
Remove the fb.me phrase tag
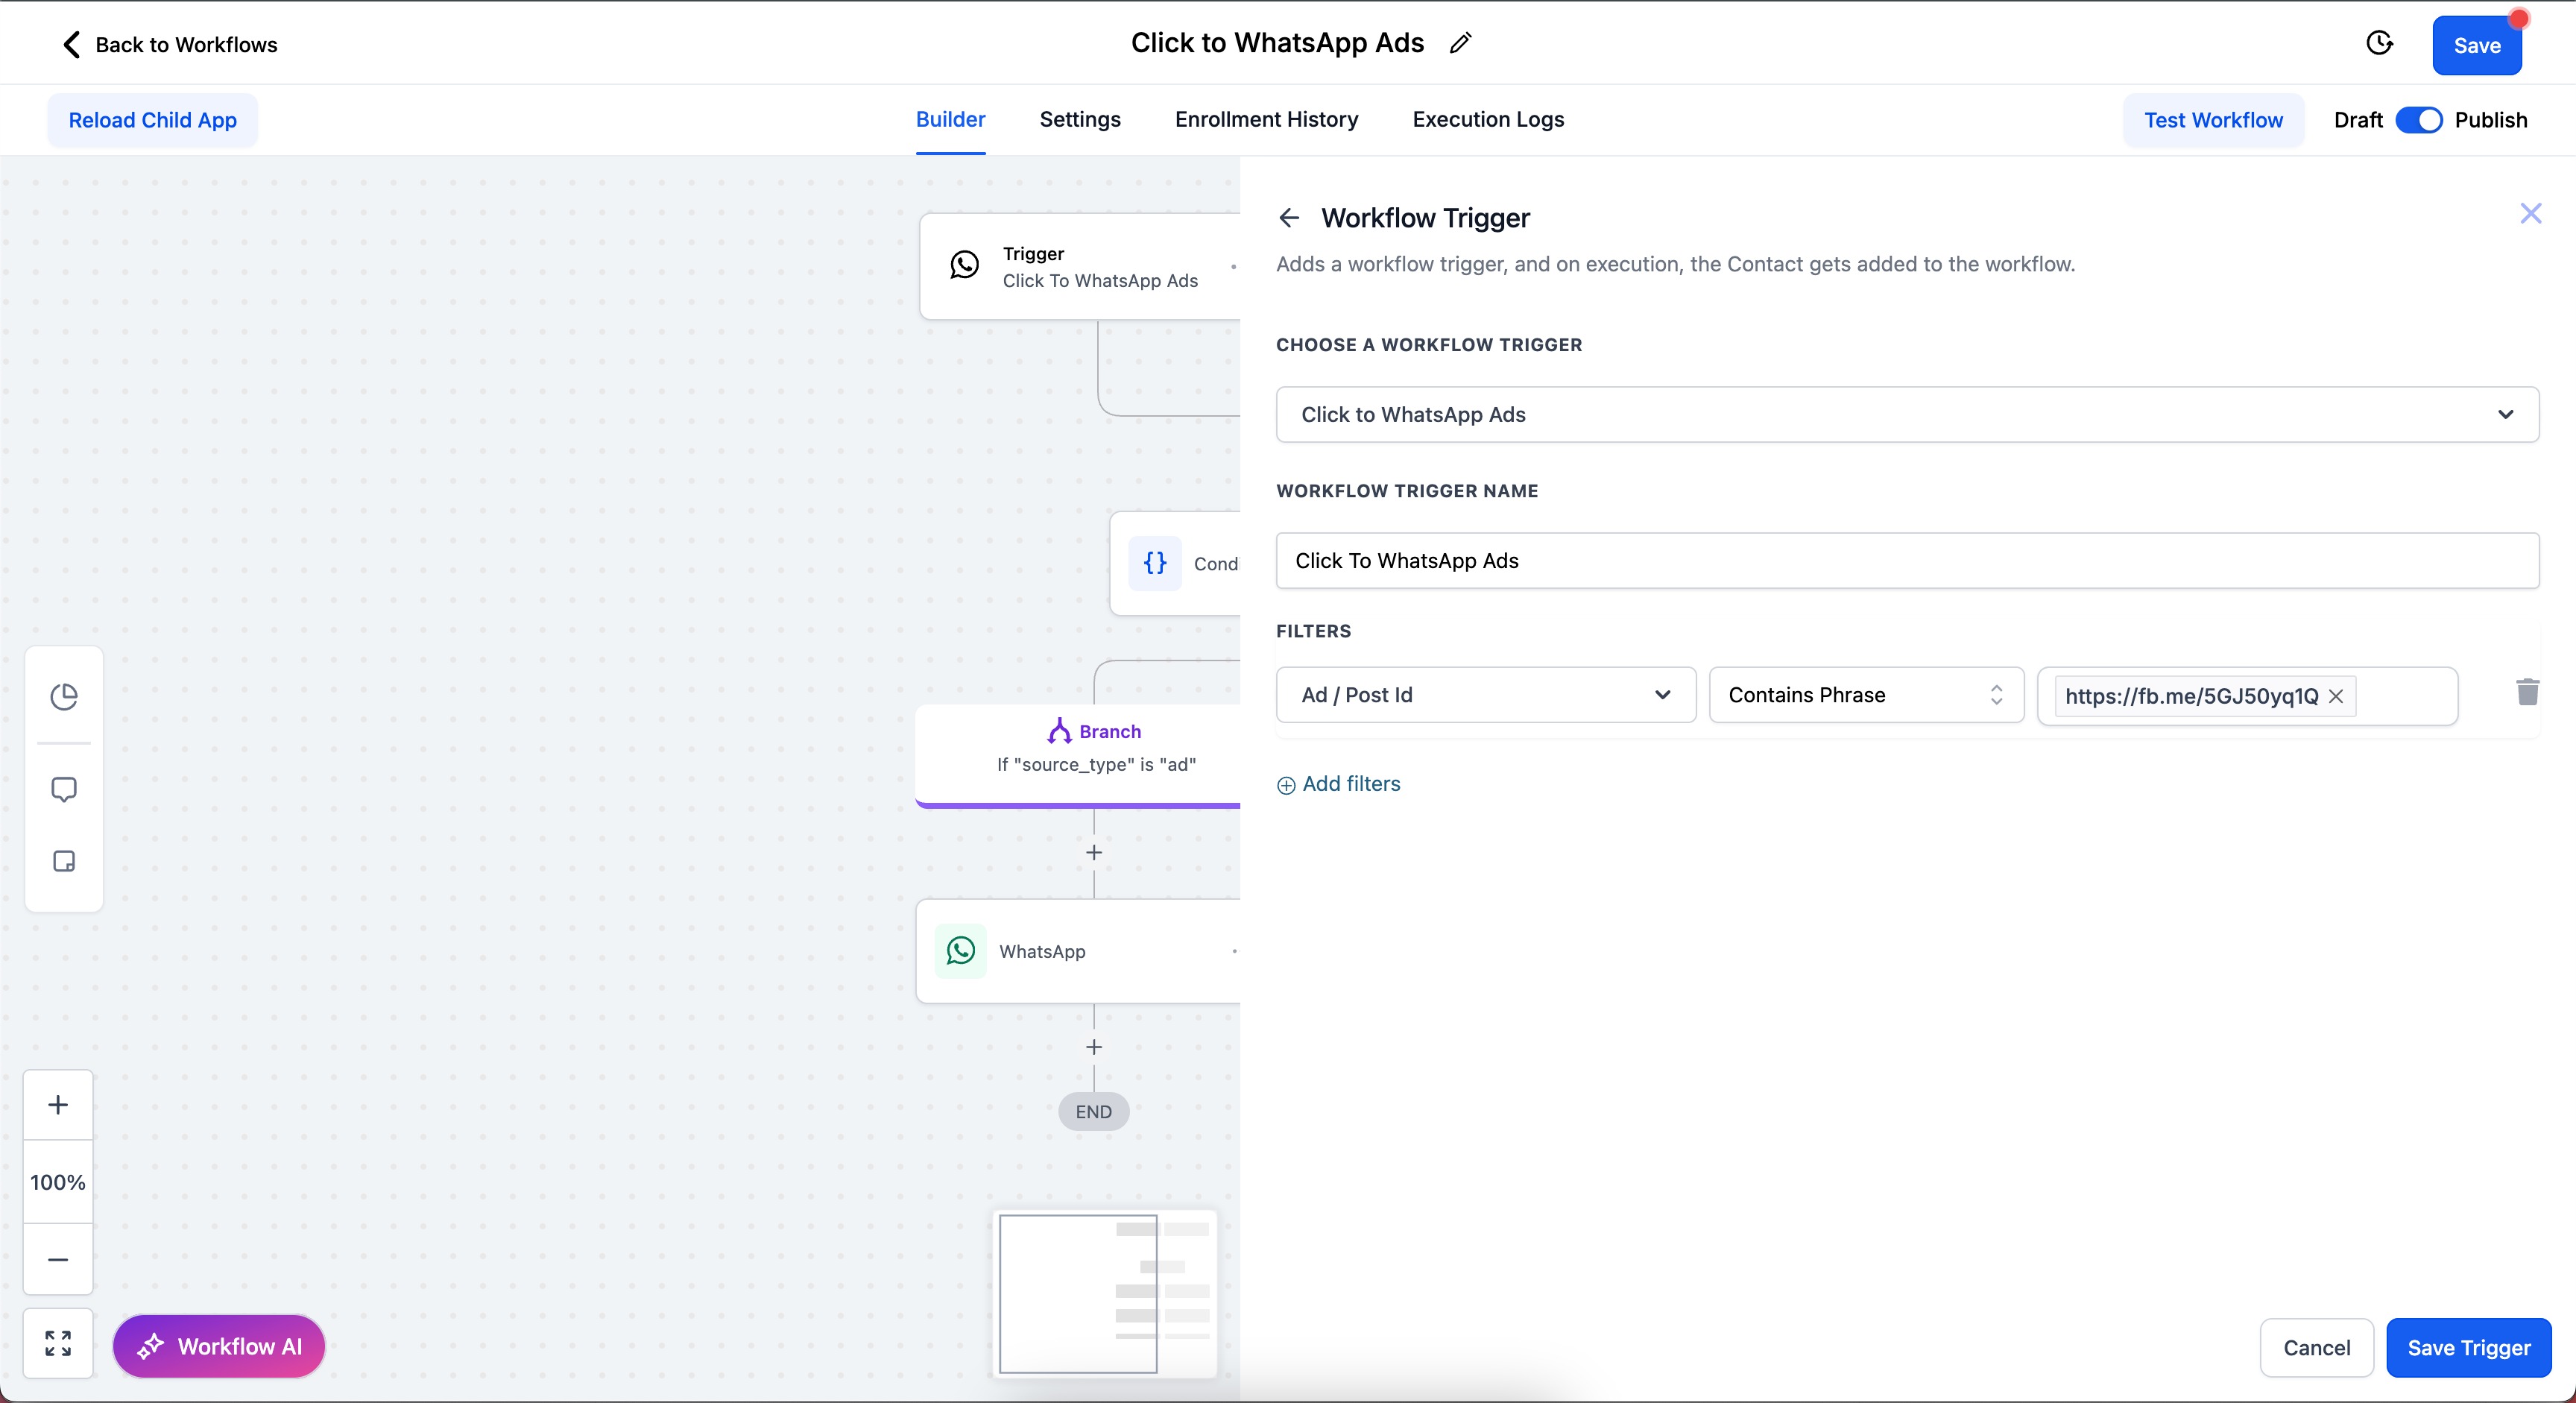coord(2336,696)
